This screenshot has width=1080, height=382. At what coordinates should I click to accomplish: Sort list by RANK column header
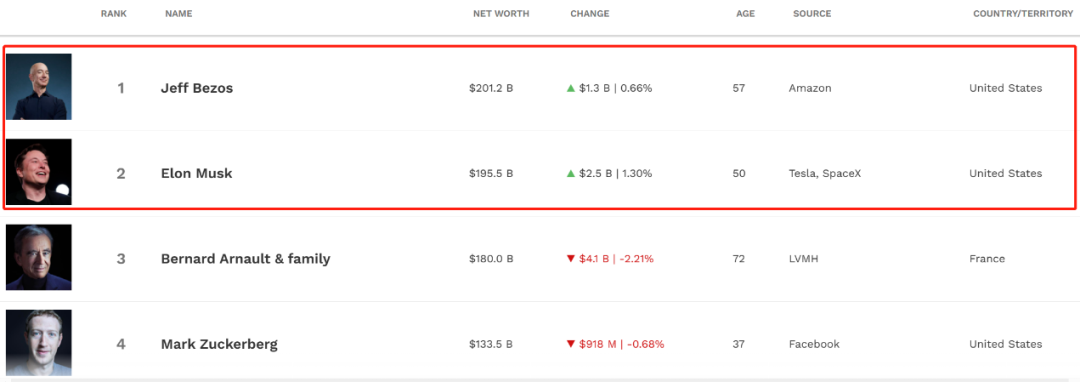point(114,14)
